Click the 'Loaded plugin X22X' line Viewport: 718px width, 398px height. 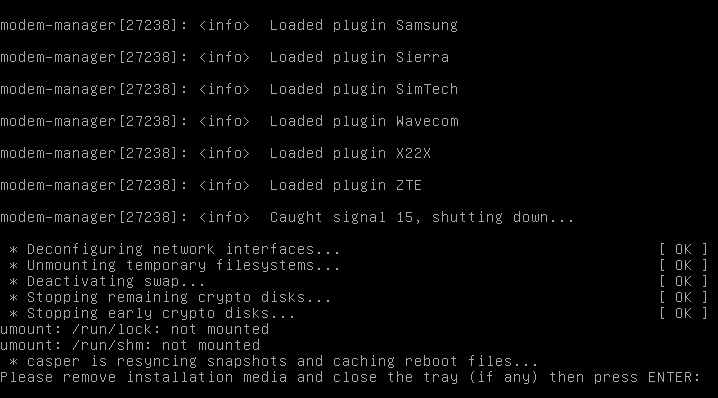(216, 153)
